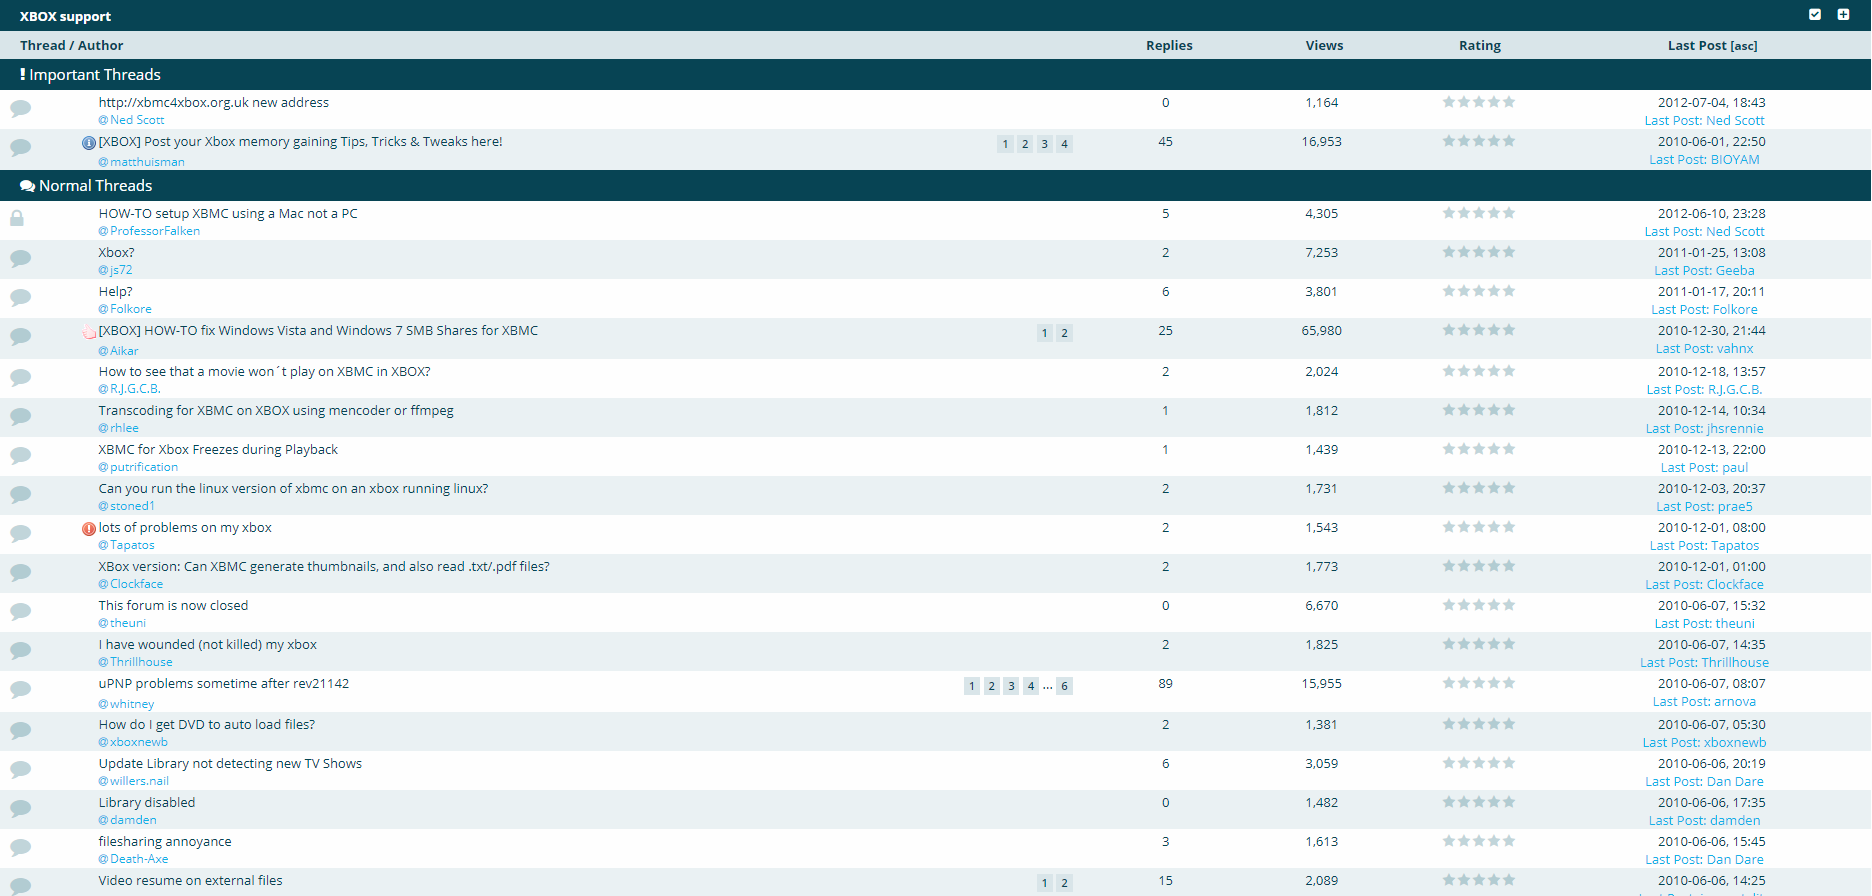Sort threads by the Rating column header
The height and width of the screenshot is (896, 1872).
[1479, 46]
